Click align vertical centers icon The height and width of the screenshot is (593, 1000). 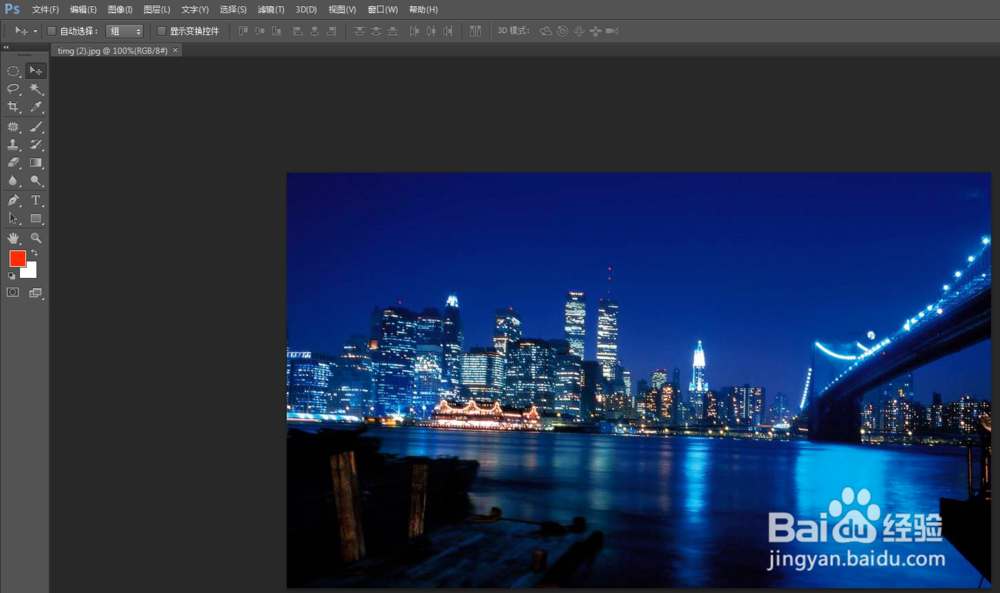[260, 31]
